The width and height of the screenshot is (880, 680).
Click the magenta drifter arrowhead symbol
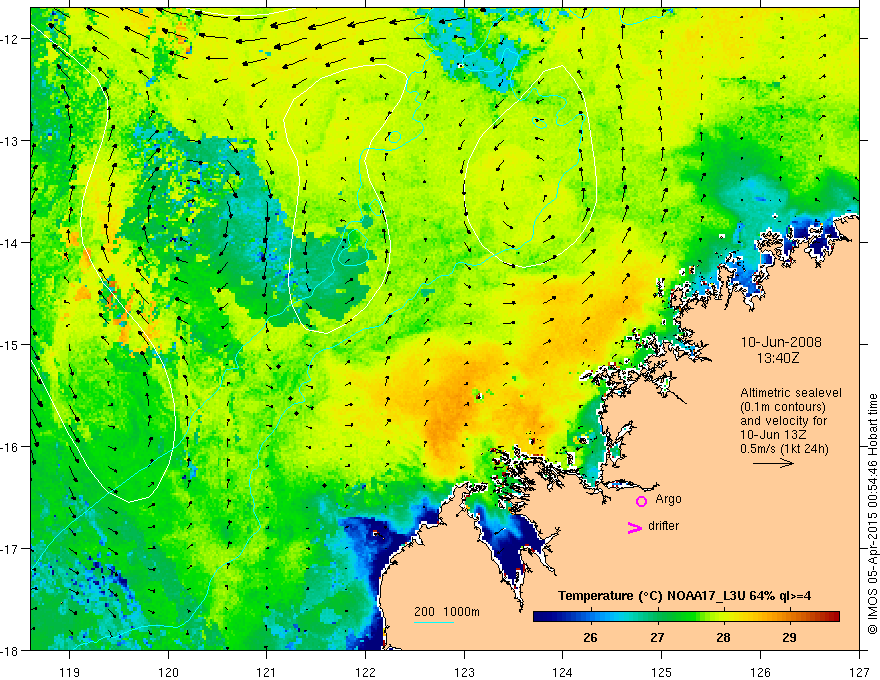click(x=635, y=527)
